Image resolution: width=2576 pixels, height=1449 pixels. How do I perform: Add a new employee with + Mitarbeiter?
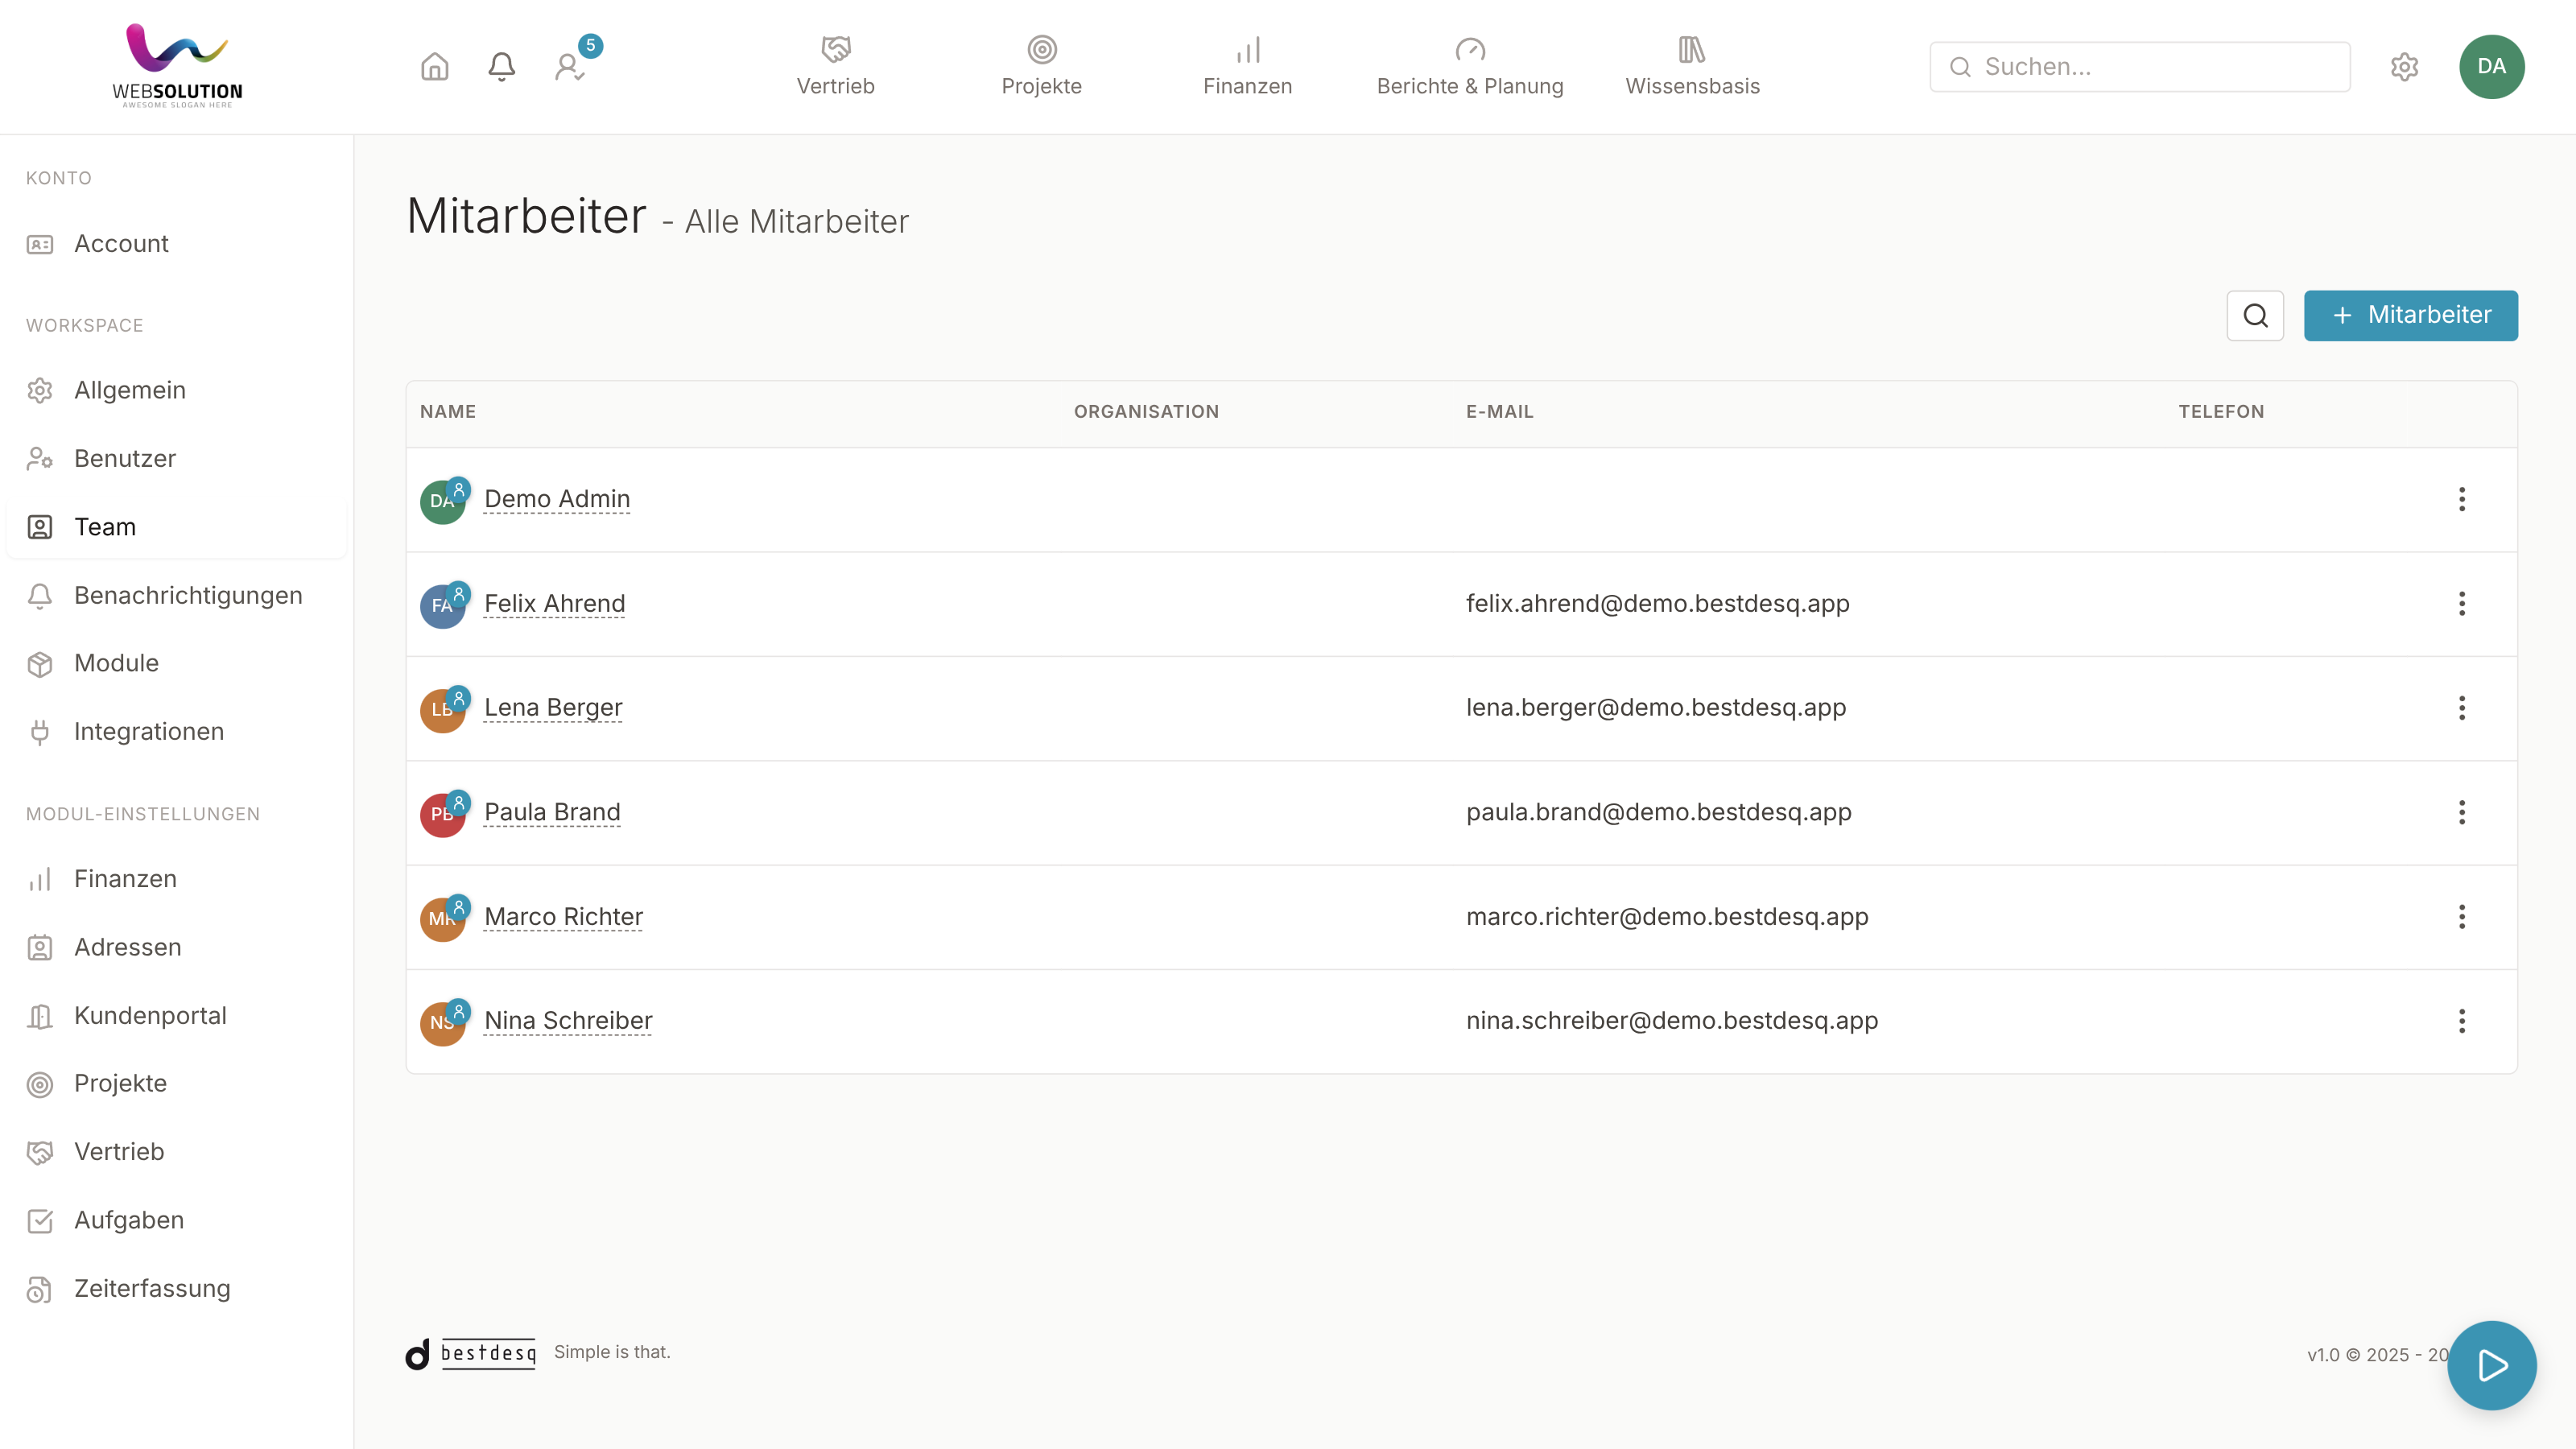2411,316
